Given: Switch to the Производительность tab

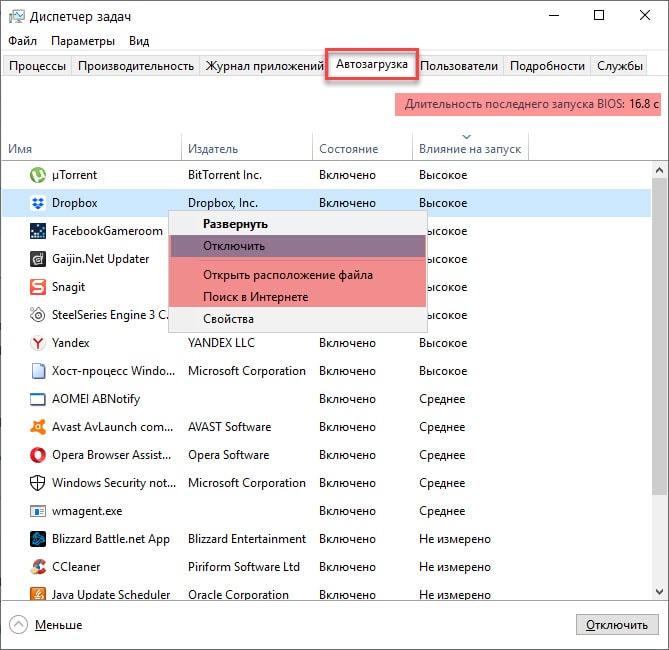Looking at the screenshot, I should (136, 66).
